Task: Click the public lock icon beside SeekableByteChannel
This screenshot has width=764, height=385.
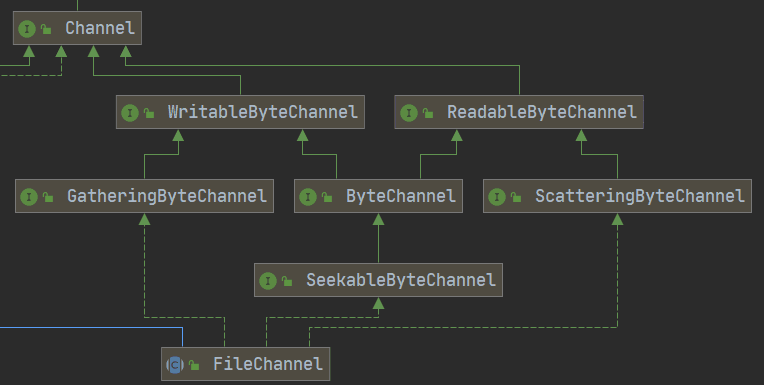Action: 287,281
